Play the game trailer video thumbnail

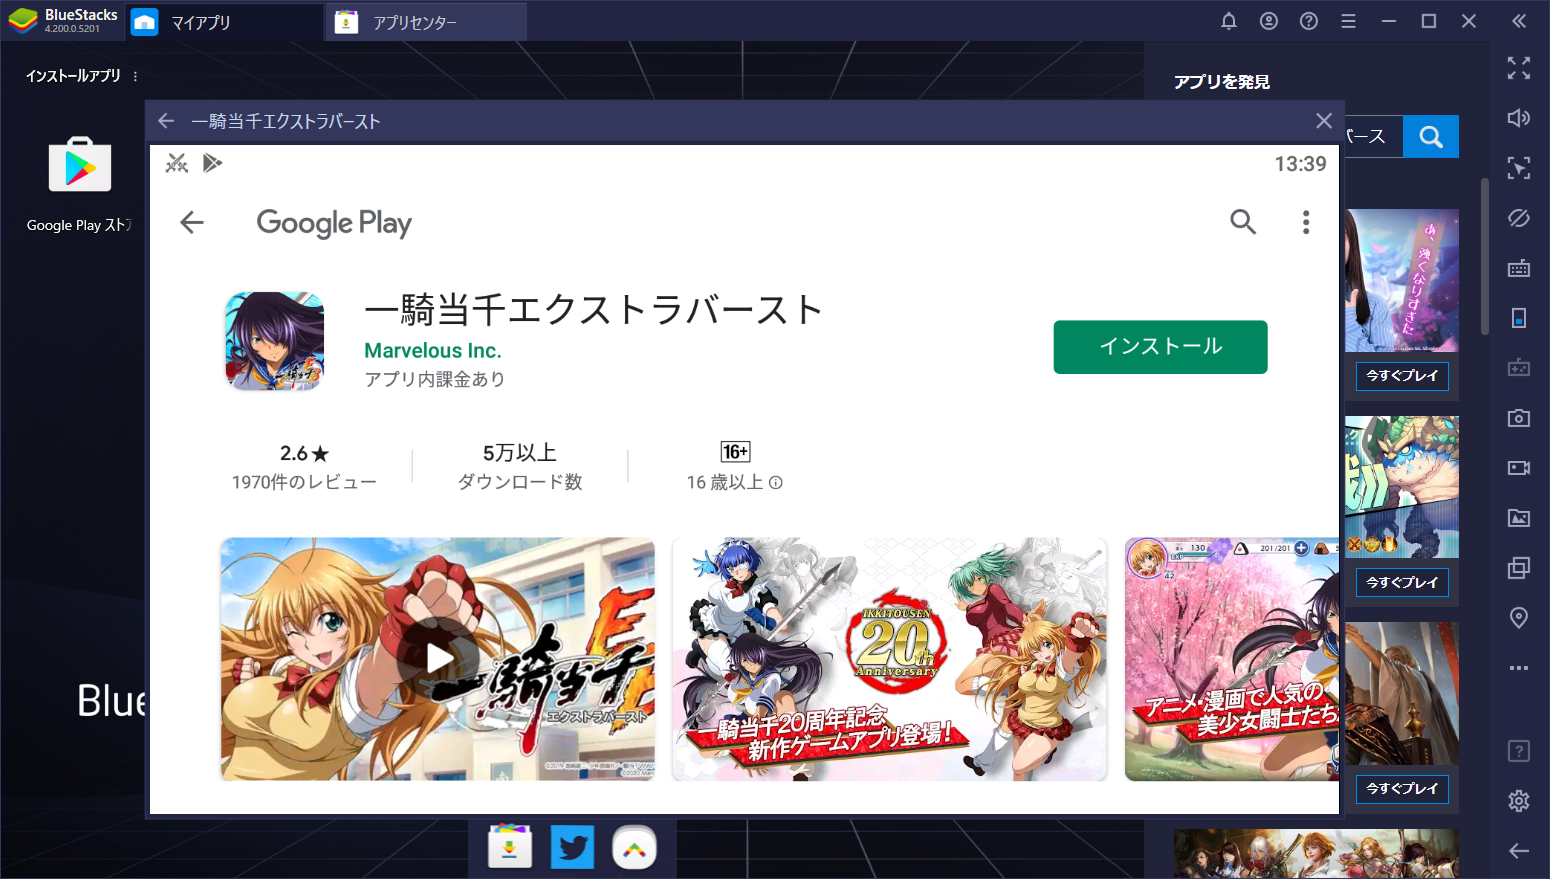click(438, 659)
